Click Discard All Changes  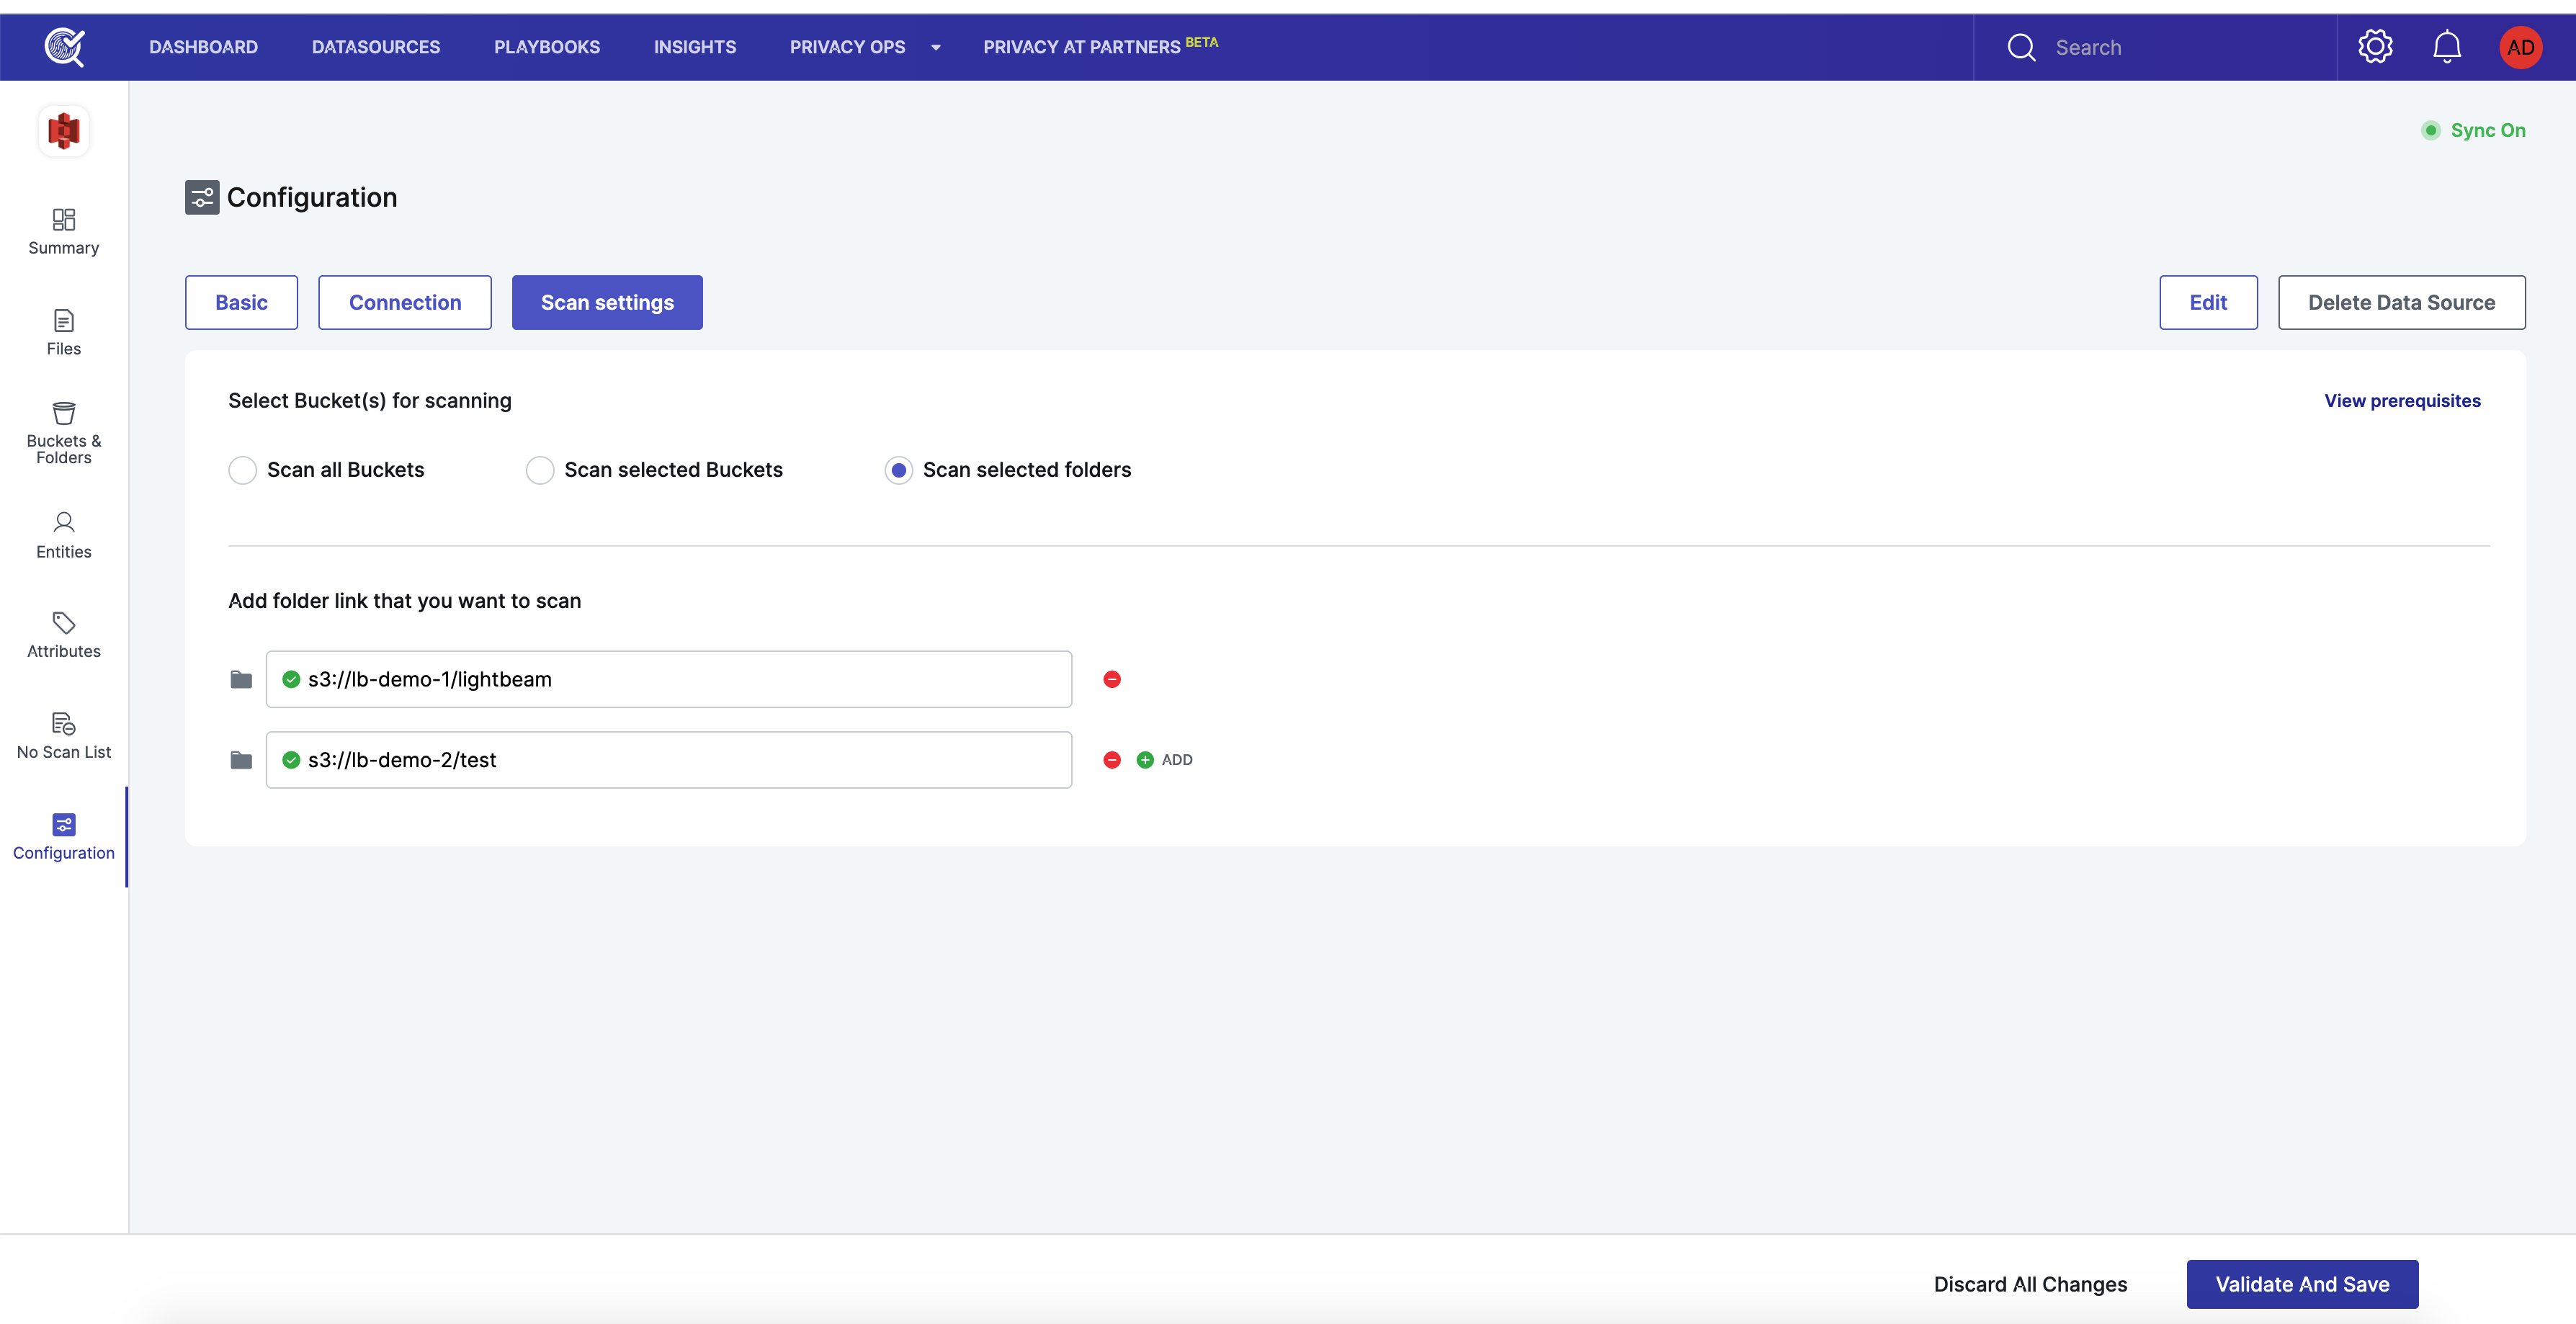coord(2030,1284)
